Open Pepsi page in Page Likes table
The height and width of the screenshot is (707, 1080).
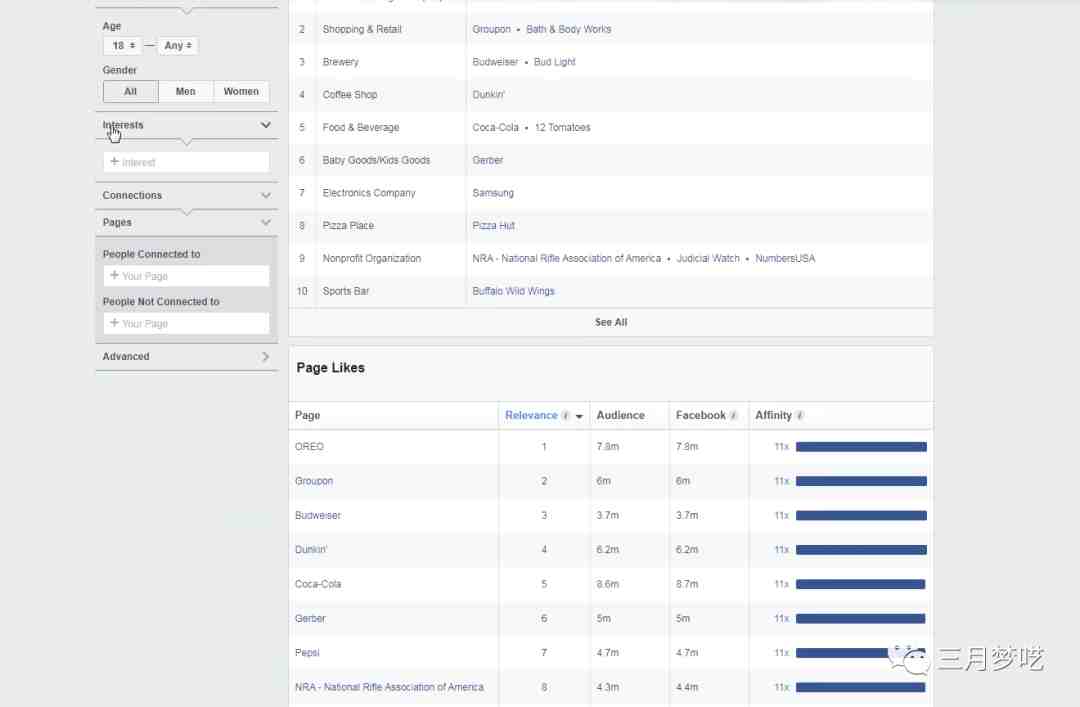pyautogui.click(x=307, y=653)
